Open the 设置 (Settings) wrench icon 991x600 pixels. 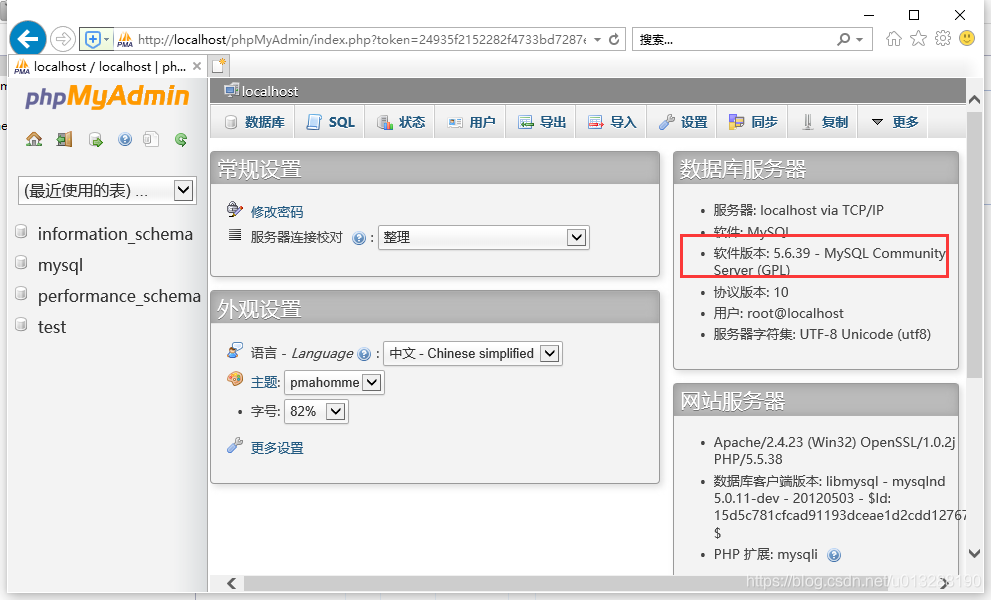click(682, 121)
